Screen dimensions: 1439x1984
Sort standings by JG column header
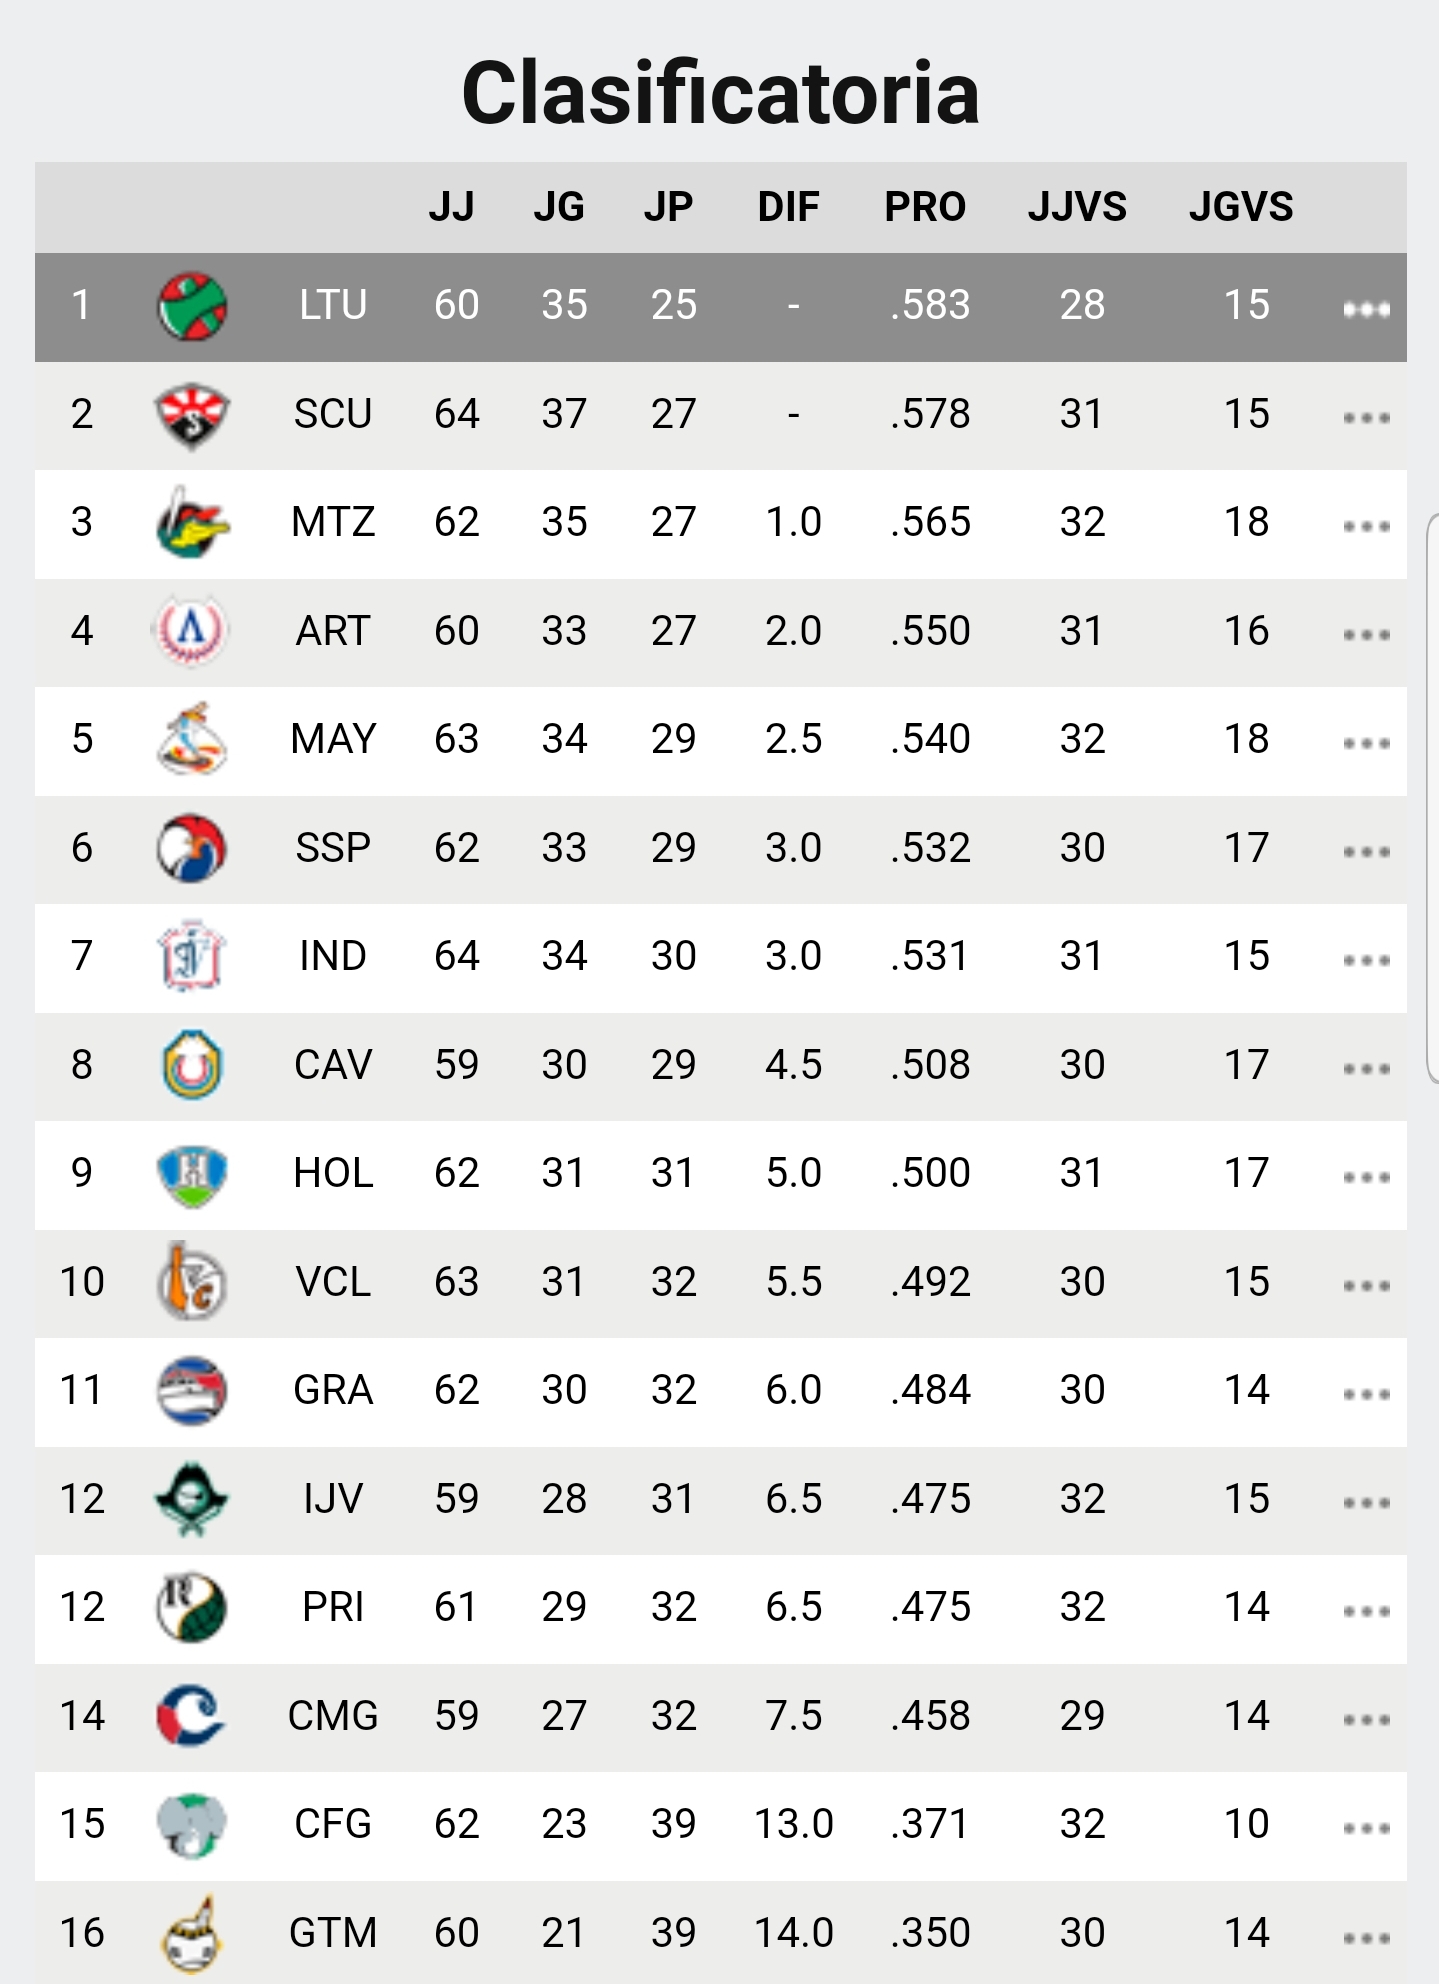click(559, 207)
